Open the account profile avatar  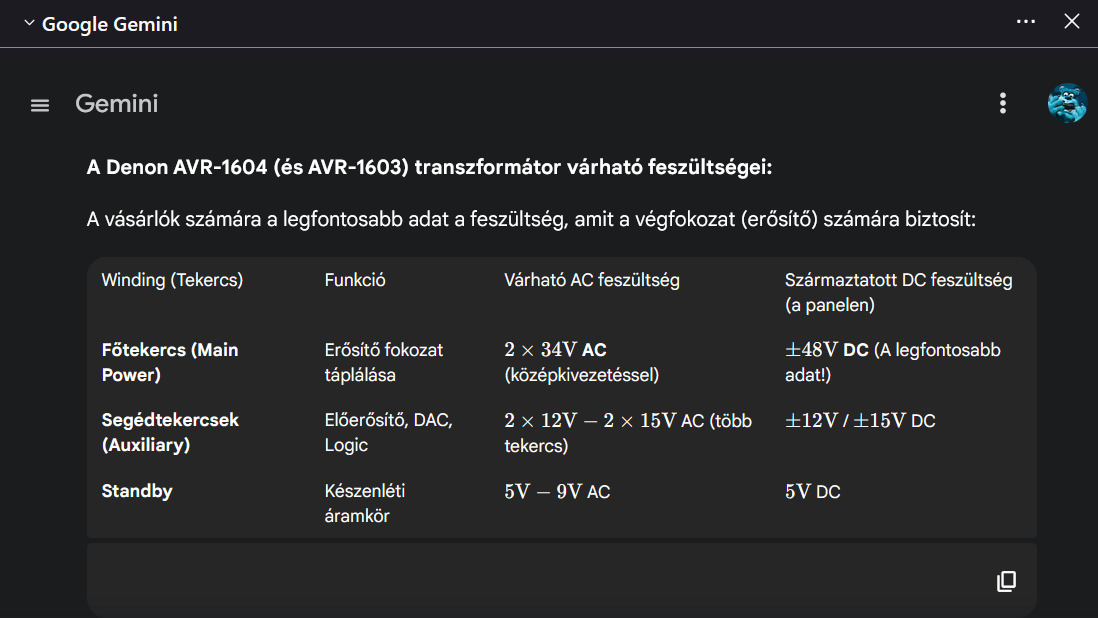pos(1067,103)
